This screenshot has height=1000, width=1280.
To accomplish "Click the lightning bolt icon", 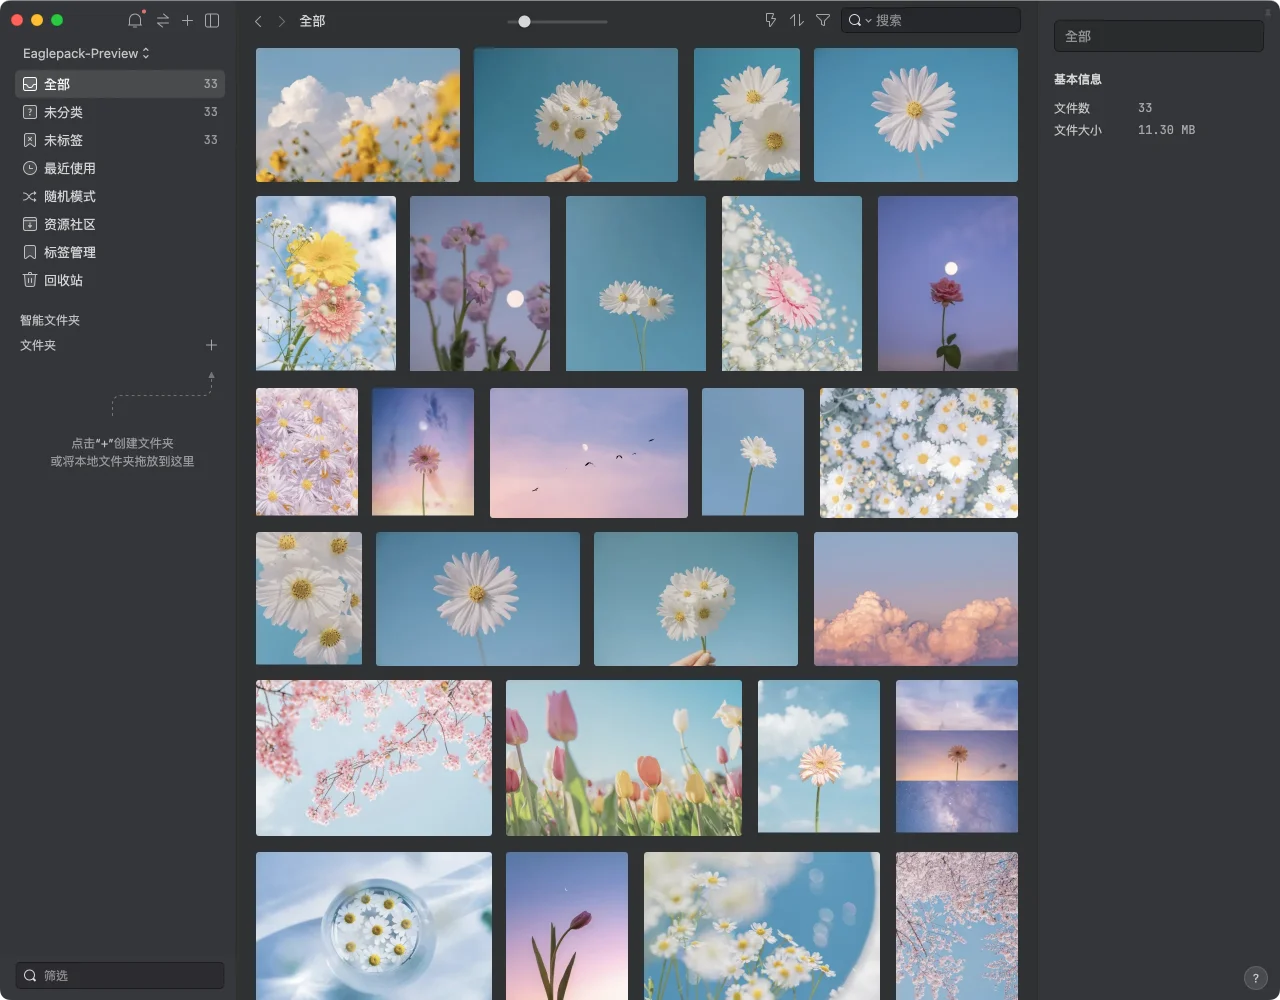I will [x=770, y=20].
